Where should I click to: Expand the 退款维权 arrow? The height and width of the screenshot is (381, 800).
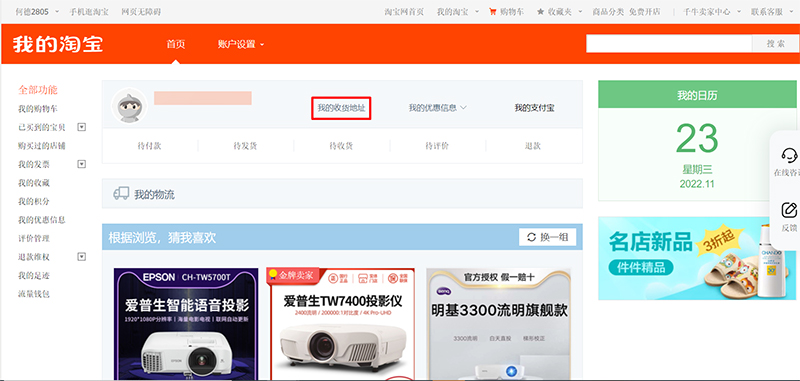click(x=82, y=257)
